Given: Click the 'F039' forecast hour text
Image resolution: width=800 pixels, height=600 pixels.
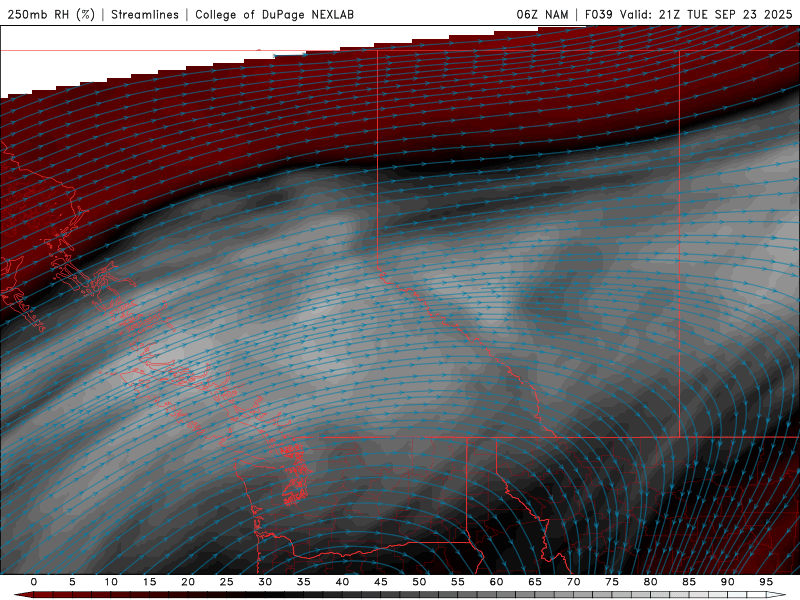Looking at the screenshot, I should click(598, 14).
